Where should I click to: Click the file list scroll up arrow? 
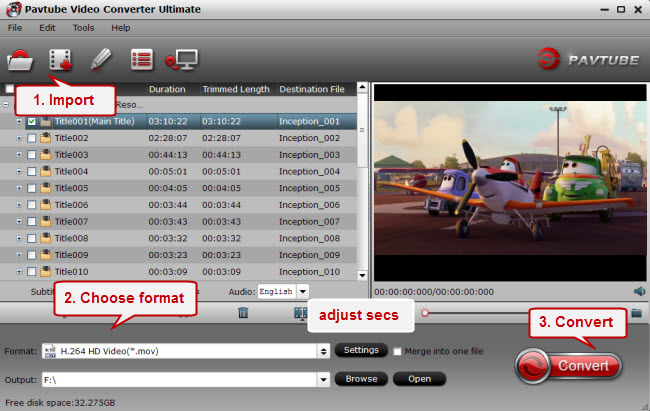pos(362,87)
